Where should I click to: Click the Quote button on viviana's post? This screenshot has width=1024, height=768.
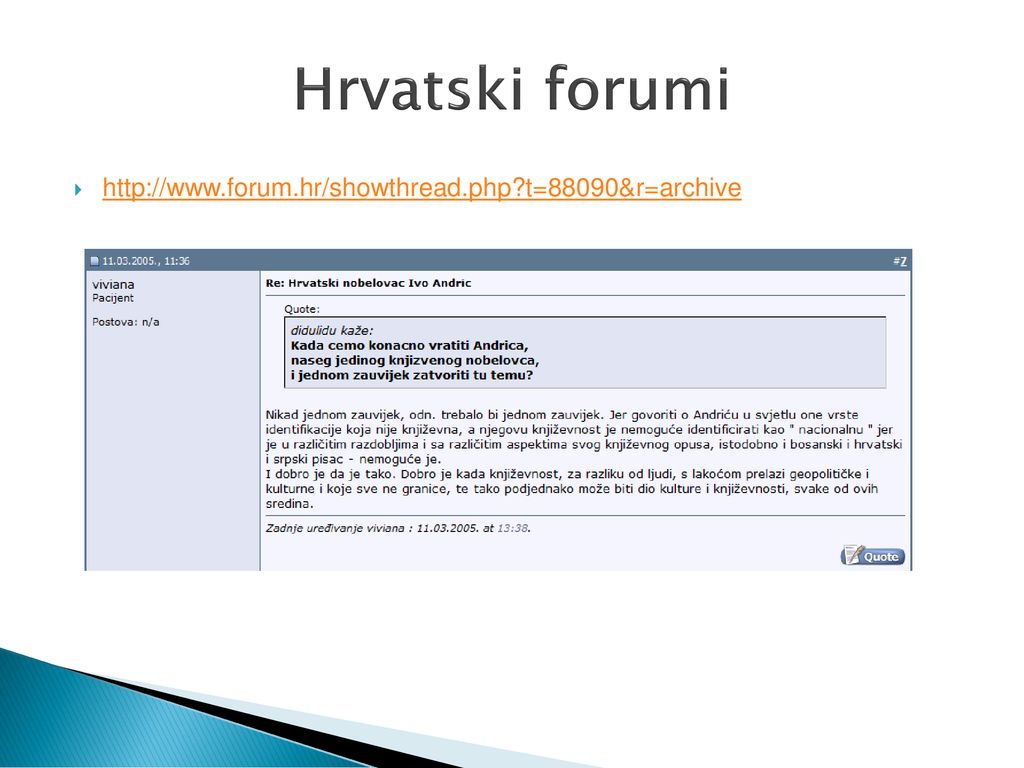[872, 556]
